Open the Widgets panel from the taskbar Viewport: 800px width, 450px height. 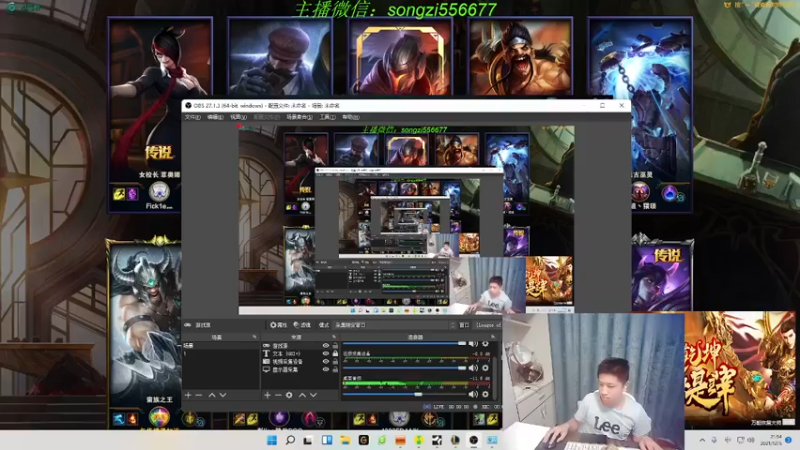[x=327, y=440]
